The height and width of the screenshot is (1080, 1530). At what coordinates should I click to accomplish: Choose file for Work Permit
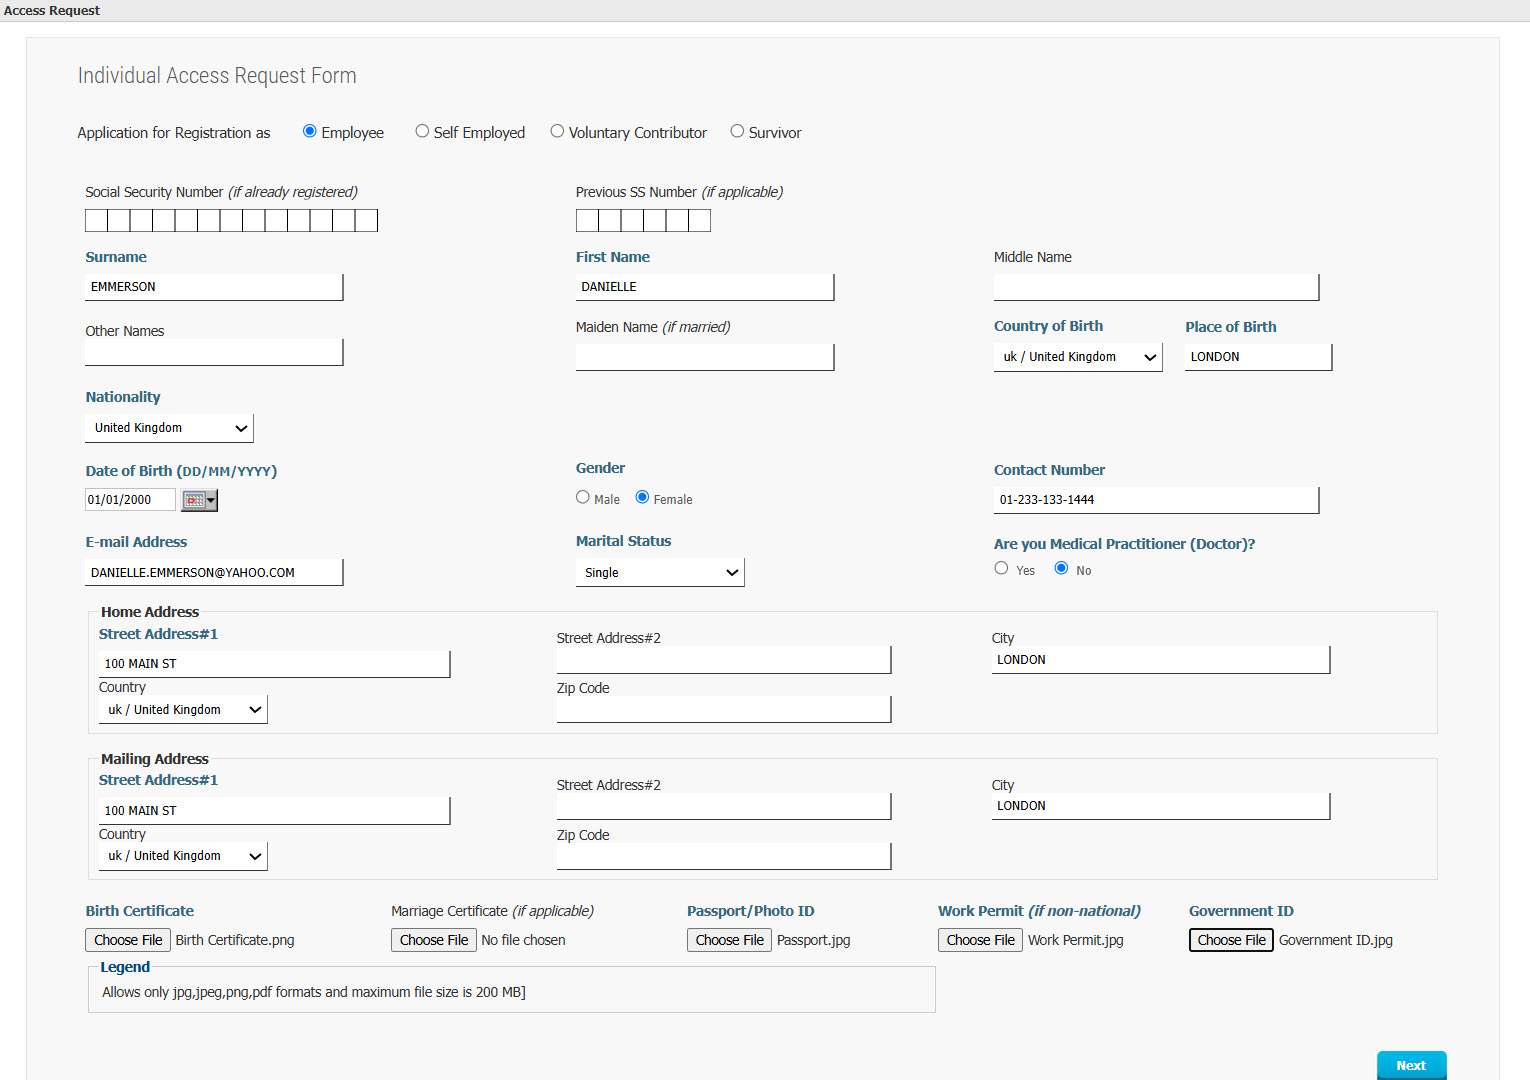point(980,940)
